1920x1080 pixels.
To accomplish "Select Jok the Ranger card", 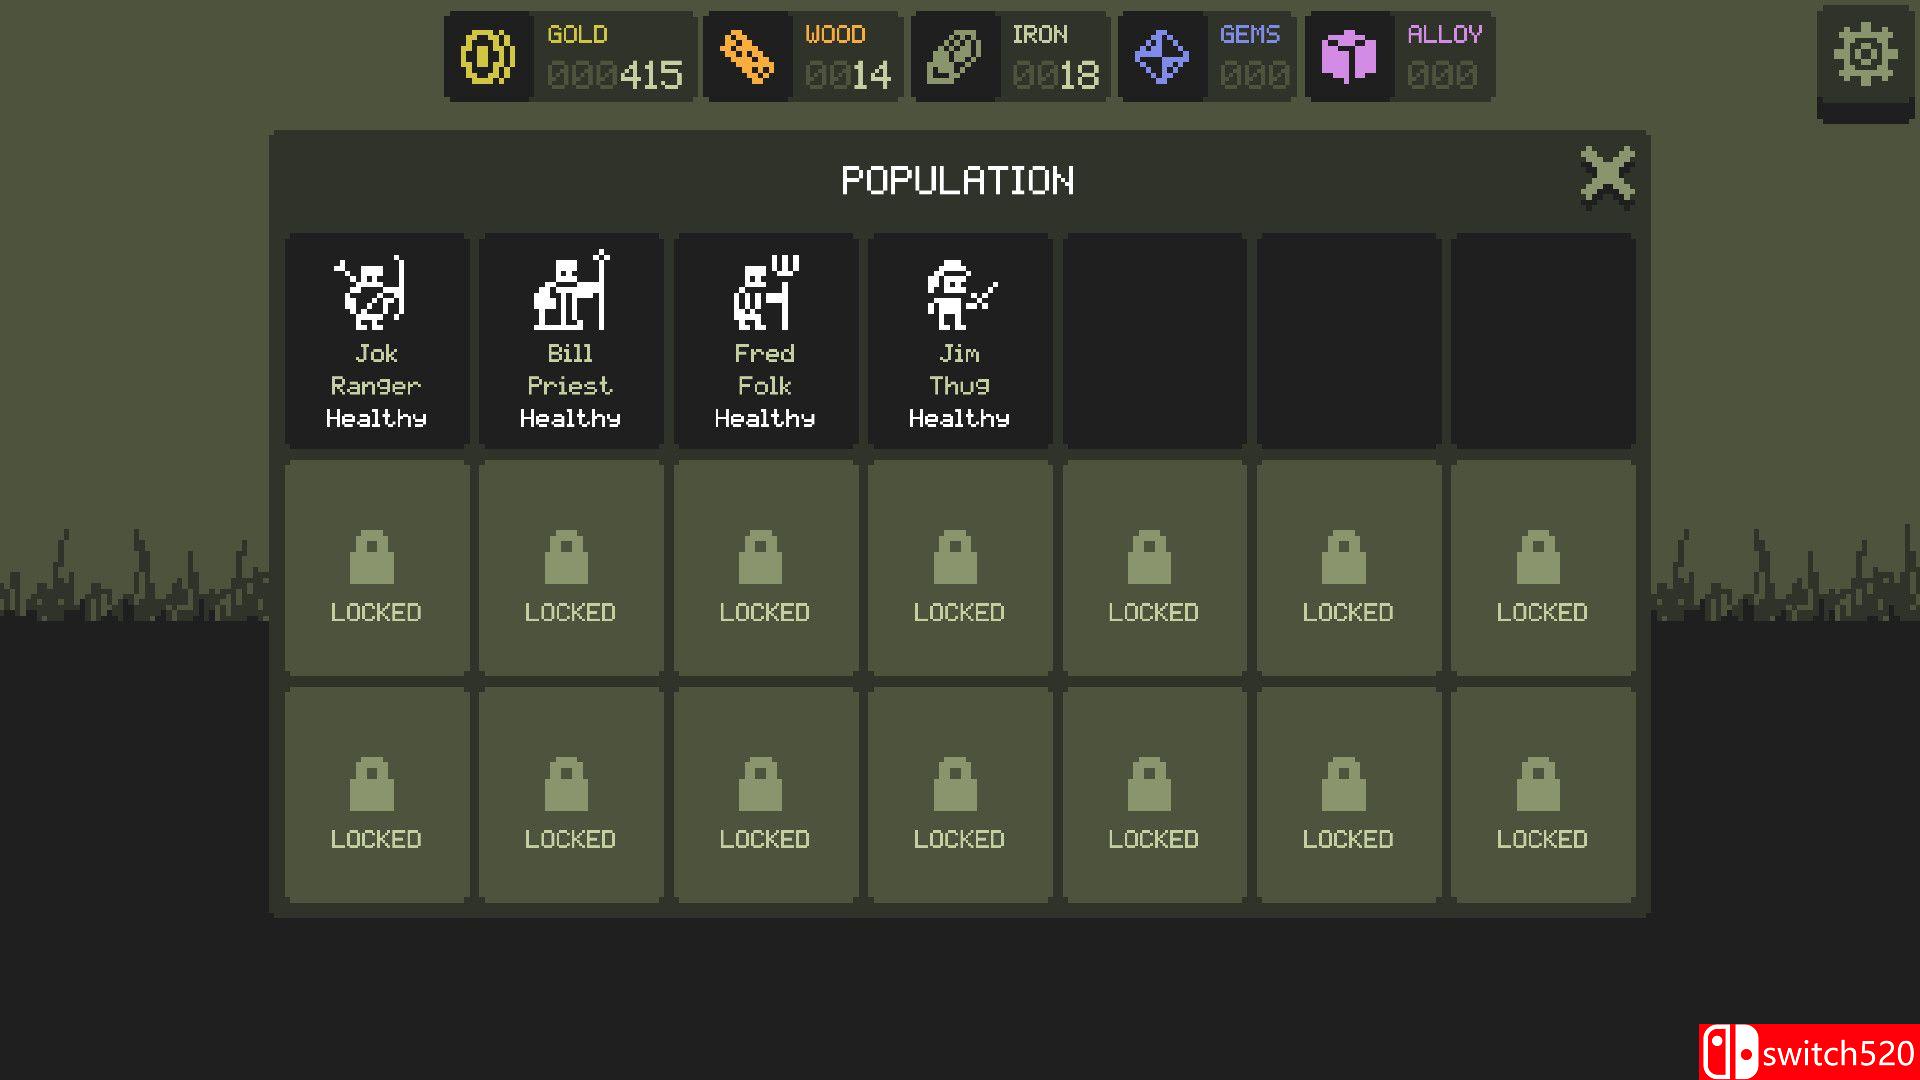I will coord(376,341).
